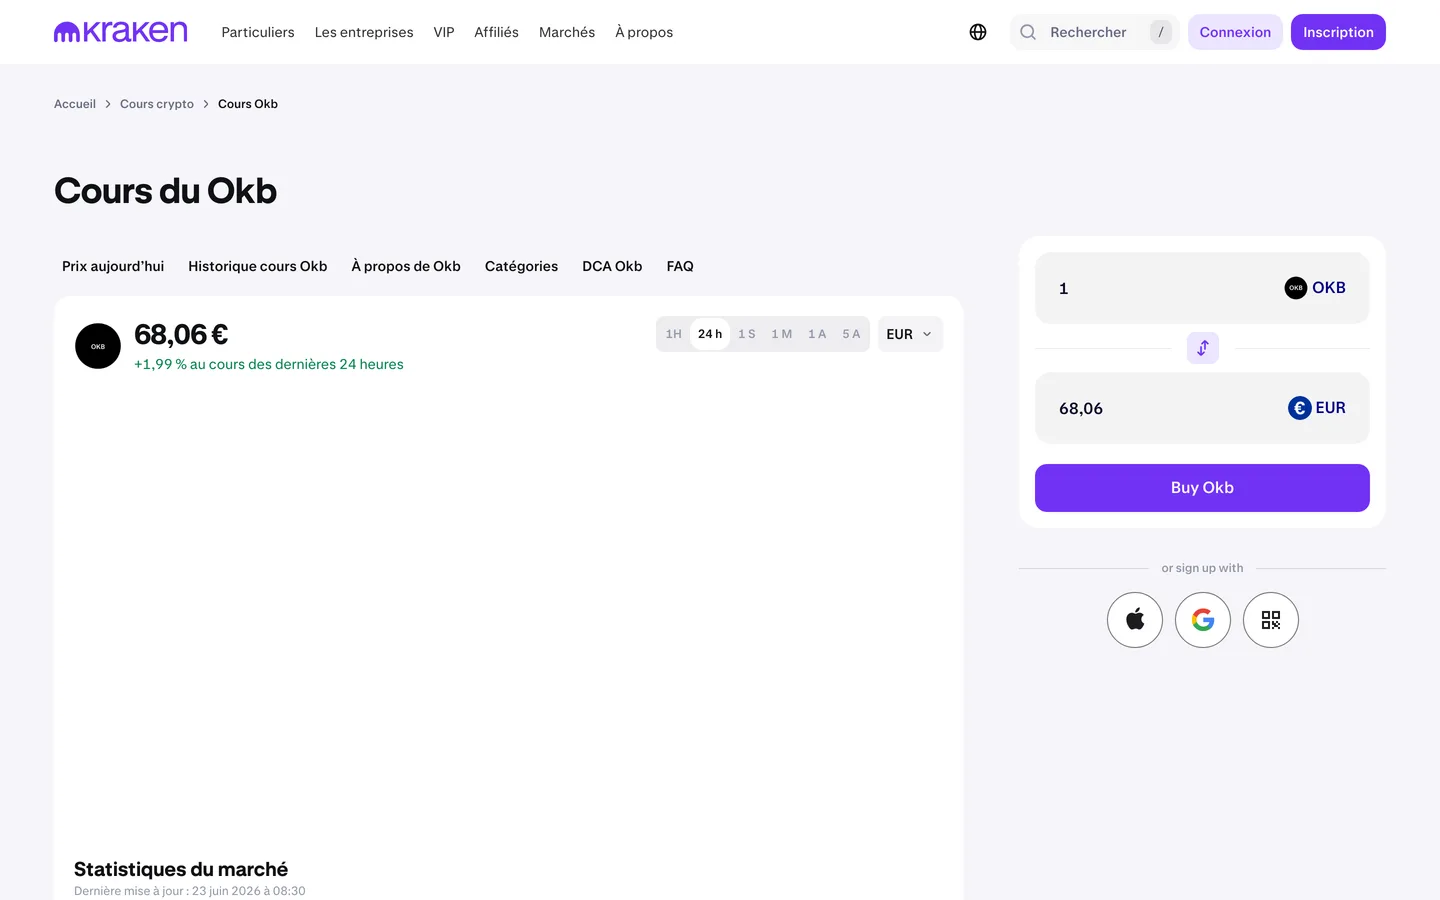
Task: Select the 1 M chart range
Action: pyautogui.click(x=782, y=334)
